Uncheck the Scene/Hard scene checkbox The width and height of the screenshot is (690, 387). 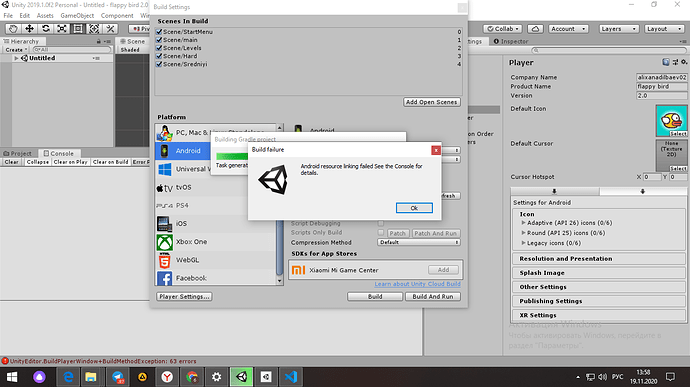point(159,56)
